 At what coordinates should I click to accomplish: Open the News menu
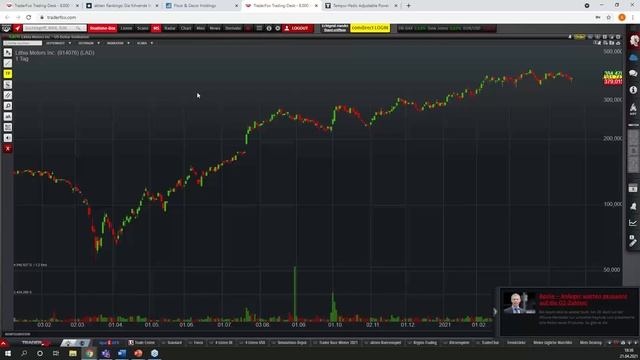[215, 28]
